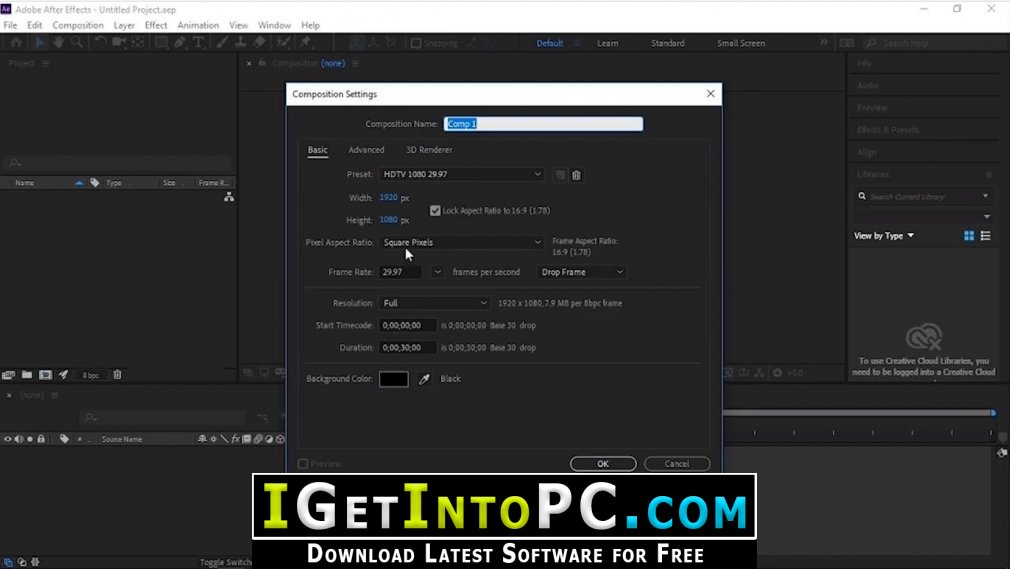Toggle the Snapping checkbox

pyautogui.click(x=416, y=43)
